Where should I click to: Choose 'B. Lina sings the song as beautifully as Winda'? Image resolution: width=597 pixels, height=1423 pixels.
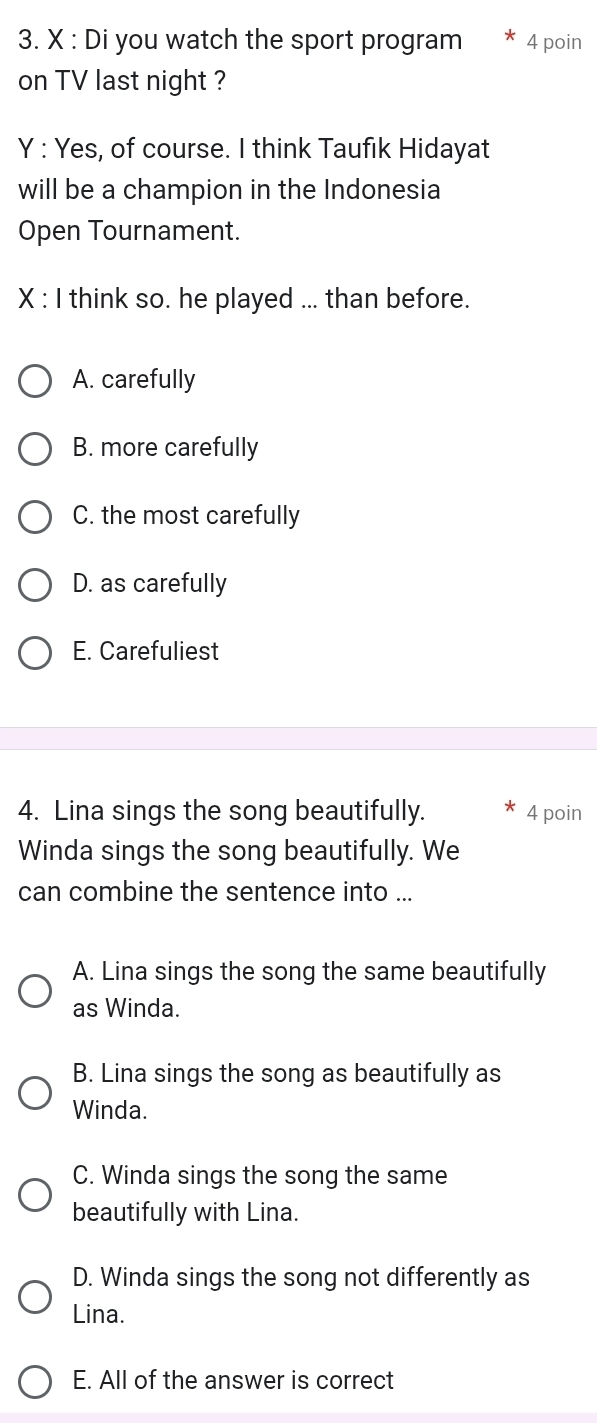click(x=36, y=1092)
